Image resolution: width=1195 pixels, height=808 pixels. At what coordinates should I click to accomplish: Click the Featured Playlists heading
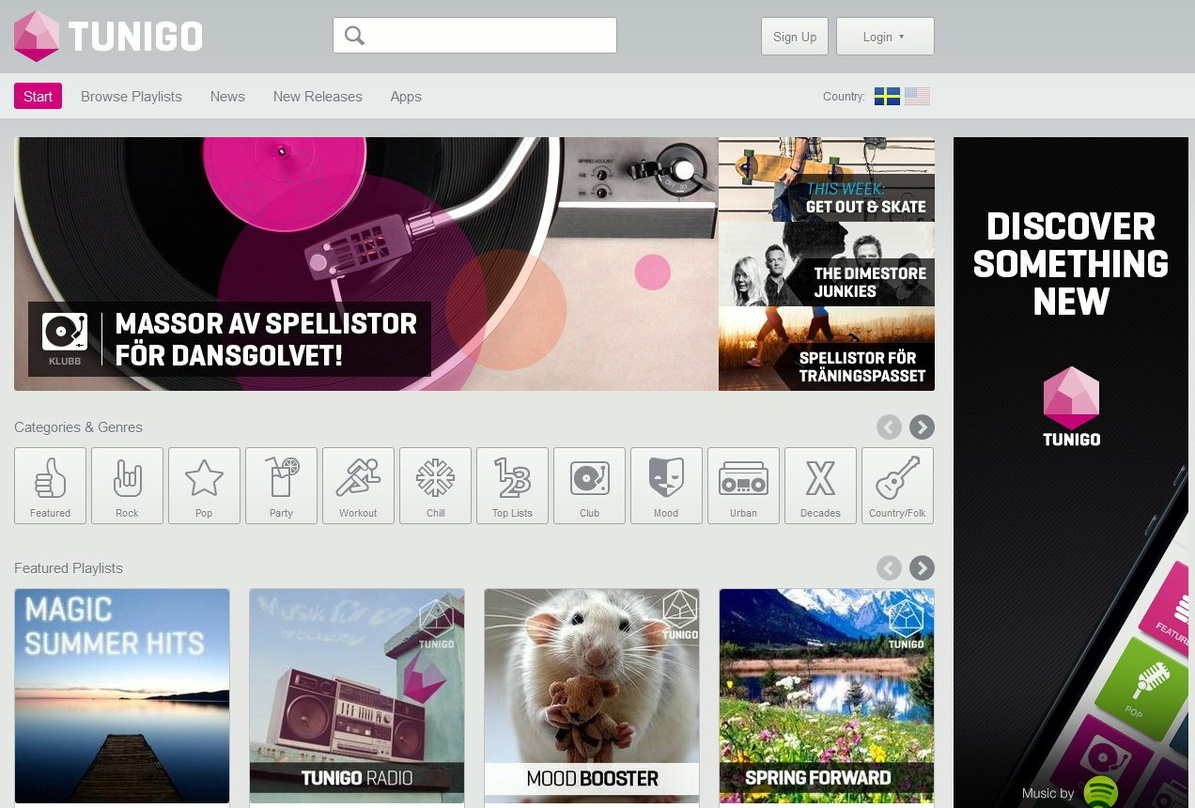pos(69,568)
